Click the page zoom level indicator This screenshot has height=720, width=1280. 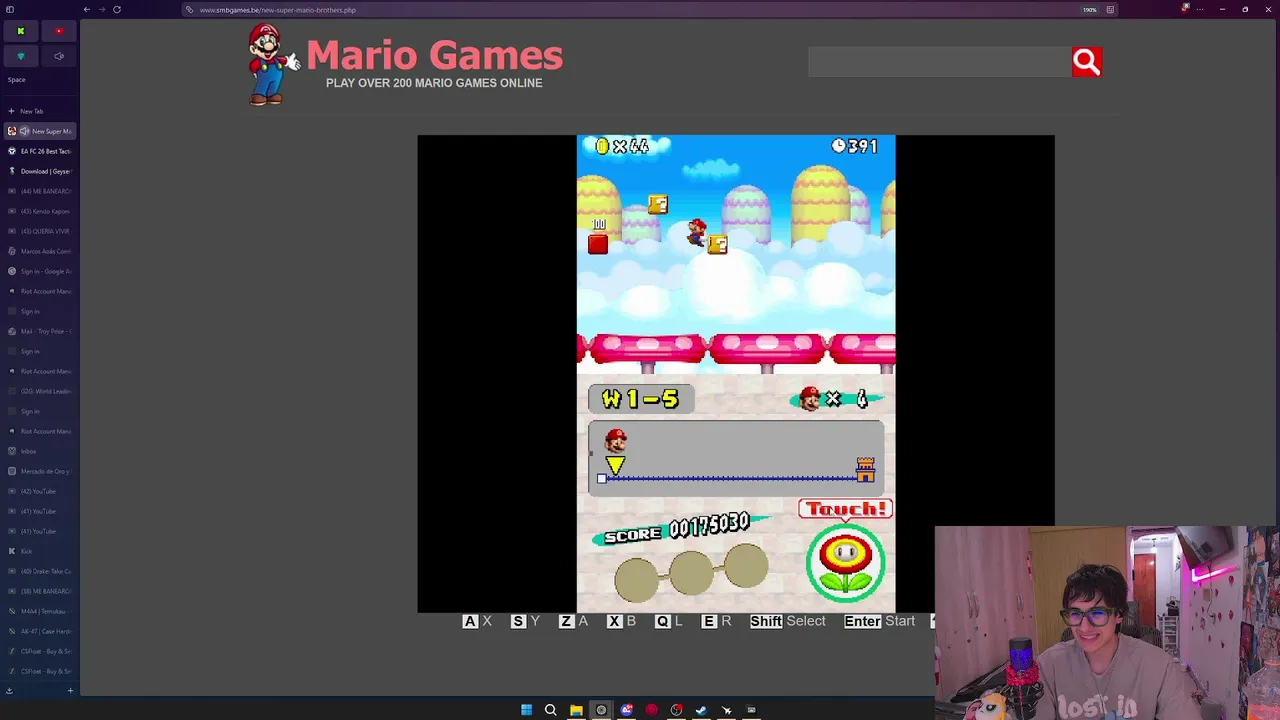(1090, 10)
